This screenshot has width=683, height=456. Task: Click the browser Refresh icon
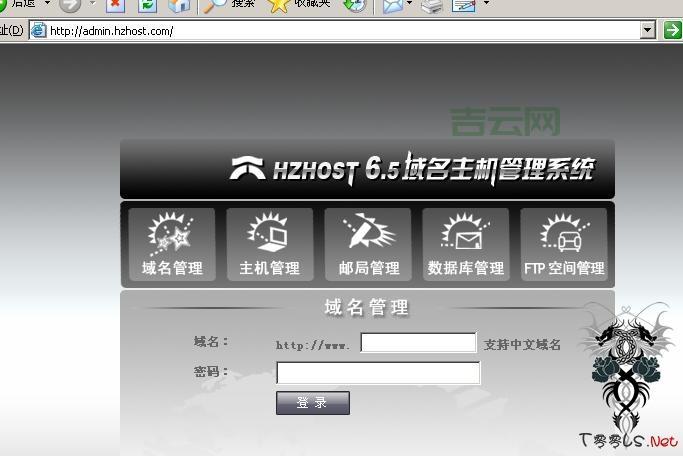point(147,5)
